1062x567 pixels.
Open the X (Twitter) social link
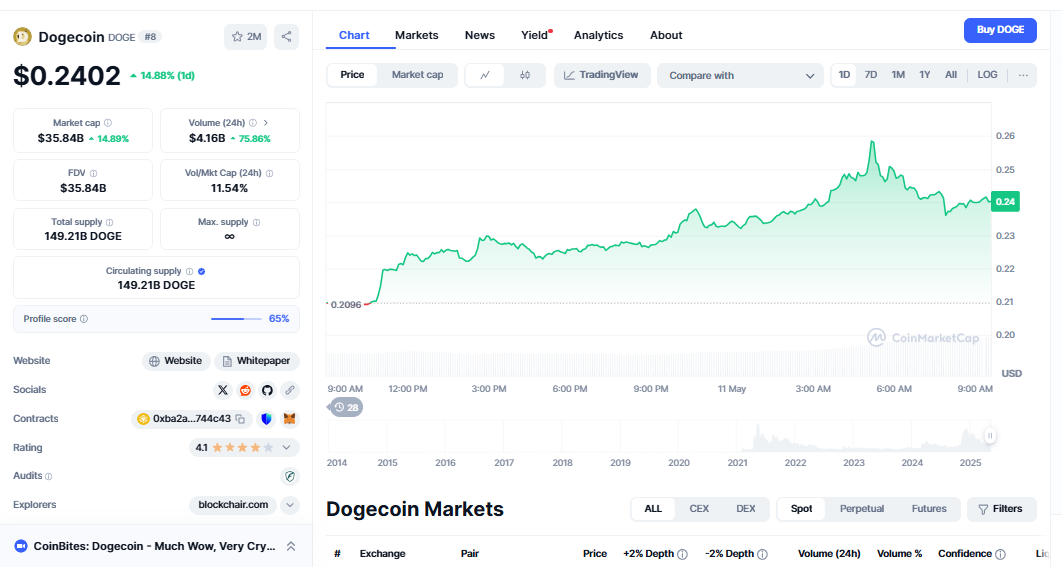pos(223,390)
